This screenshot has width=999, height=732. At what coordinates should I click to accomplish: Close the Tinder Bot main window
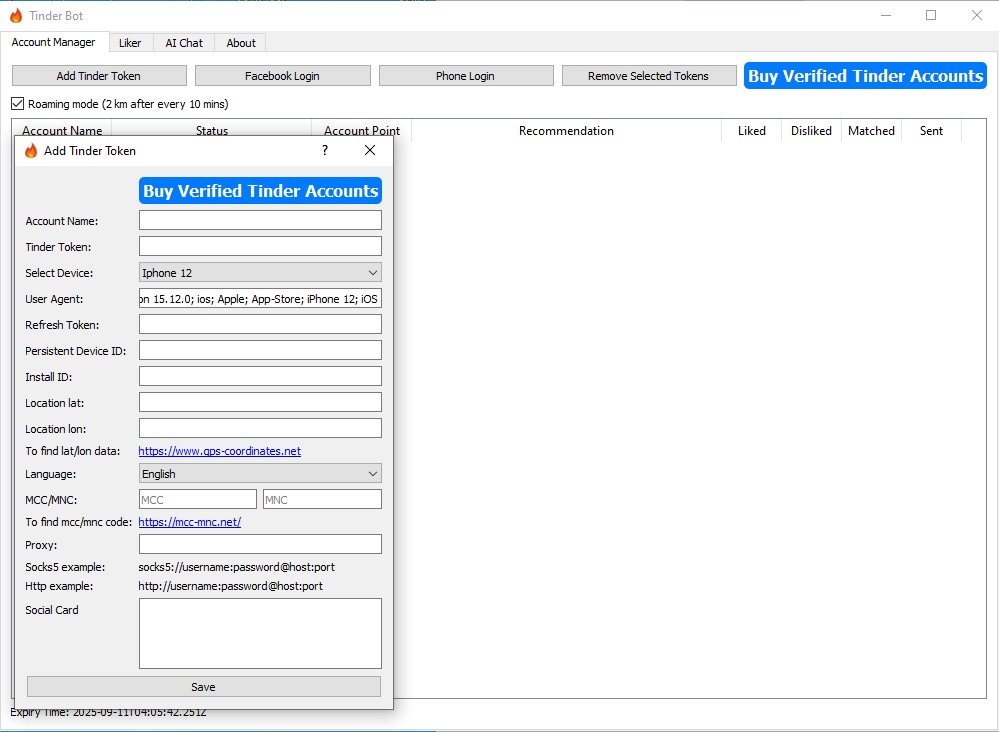pyautogui.click(x=976, y=15)
